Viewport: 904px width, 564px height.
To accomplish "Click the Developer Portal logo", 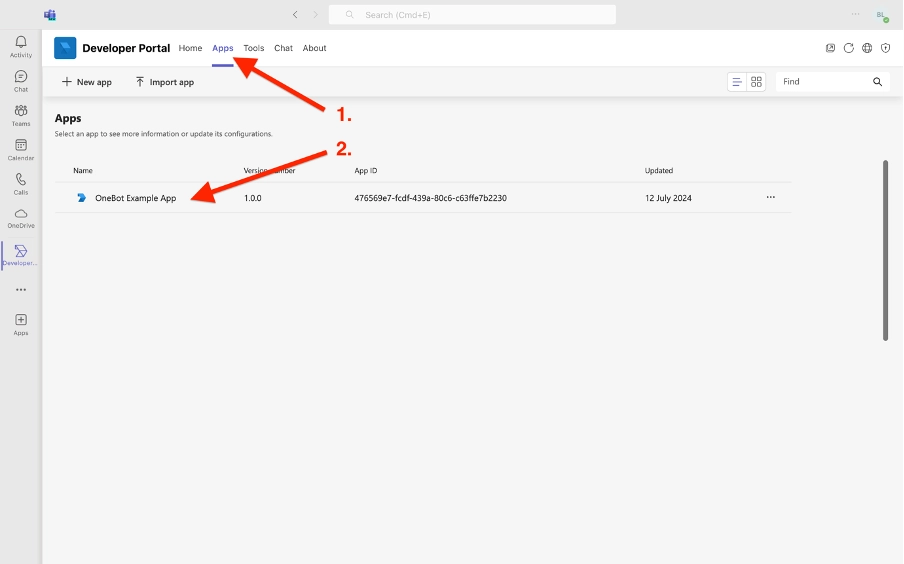I will (x=65, y=48).
